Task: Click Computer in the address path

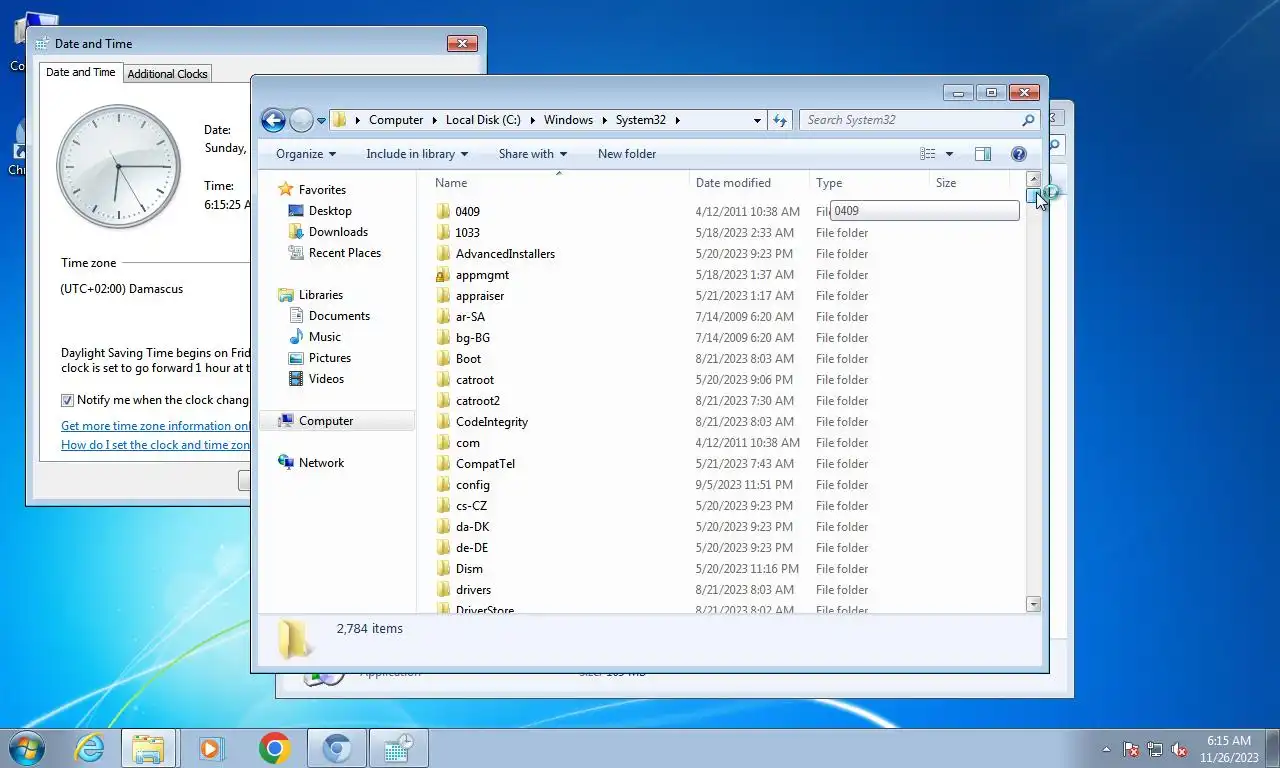Action: click(x=396, y=120)
